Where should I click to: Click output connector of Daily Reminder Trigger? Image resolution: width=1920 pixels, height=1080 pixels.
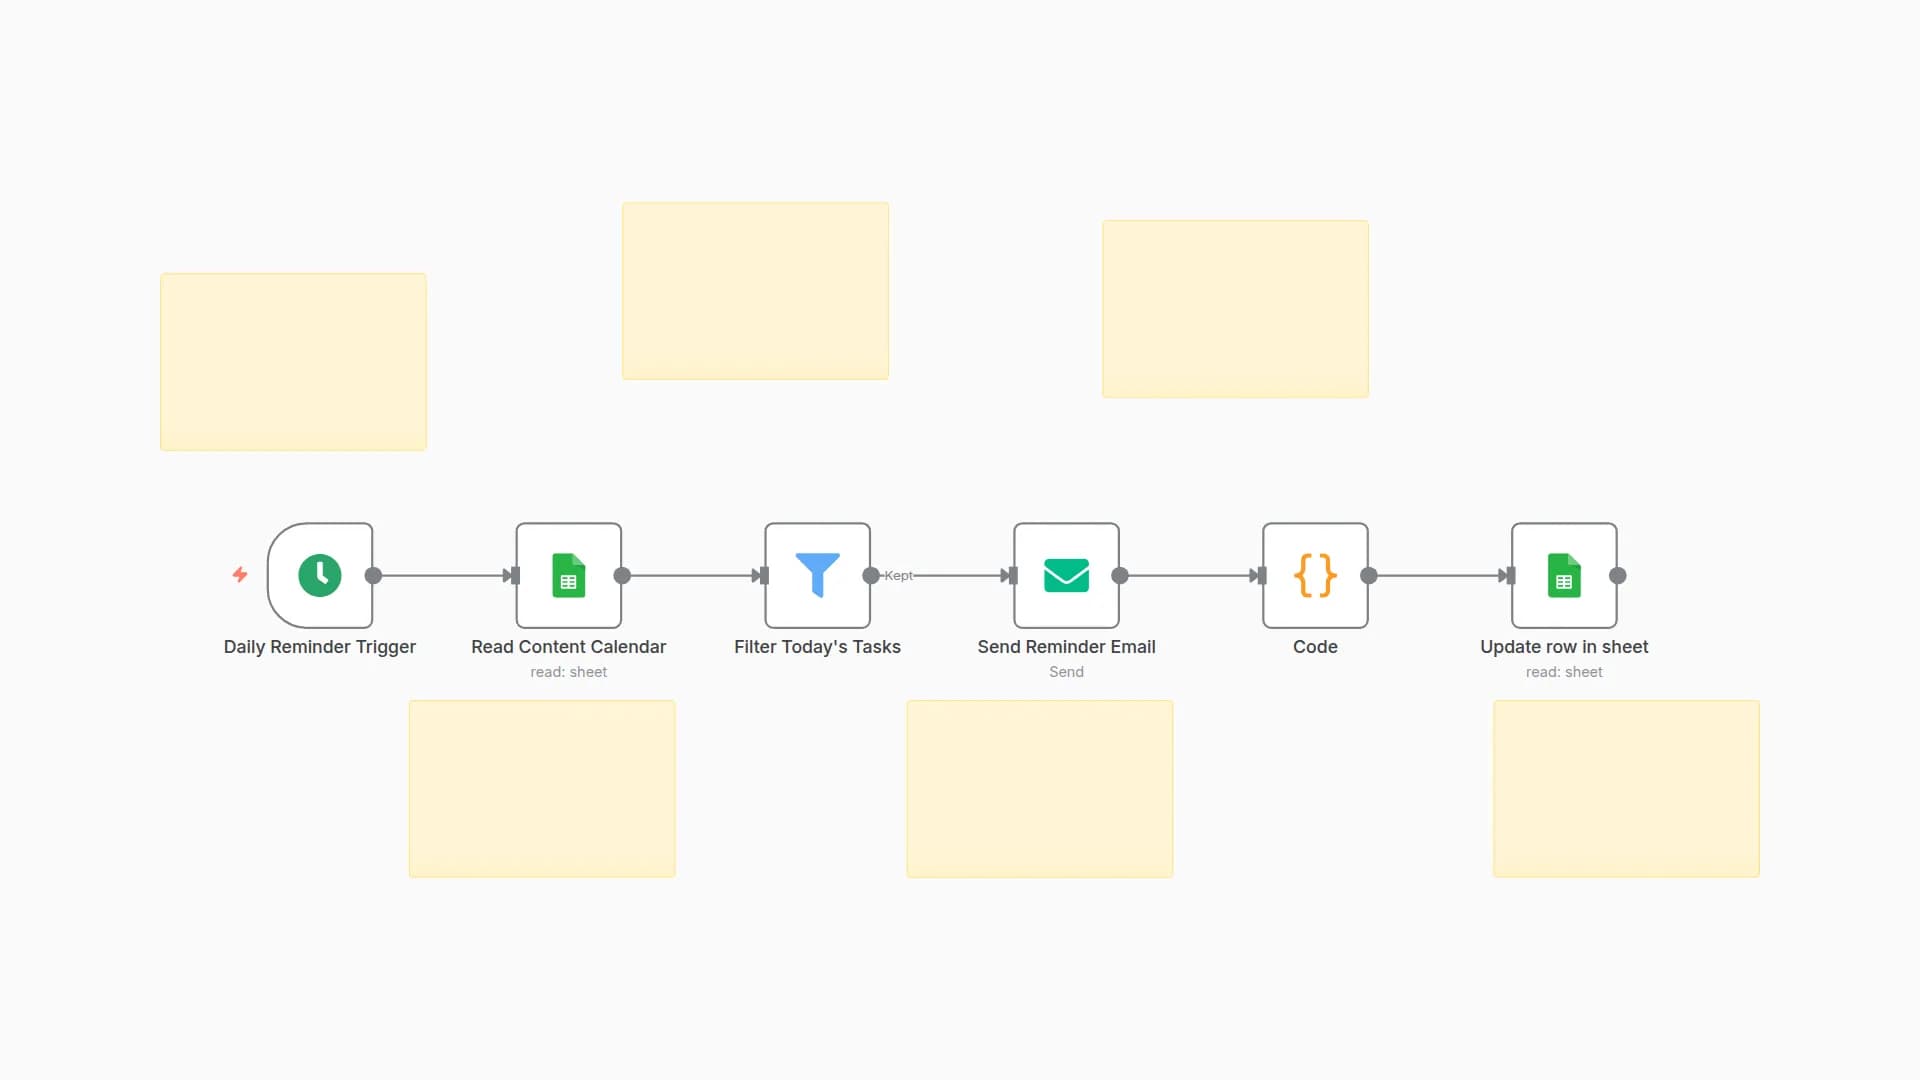coord(373,575)
